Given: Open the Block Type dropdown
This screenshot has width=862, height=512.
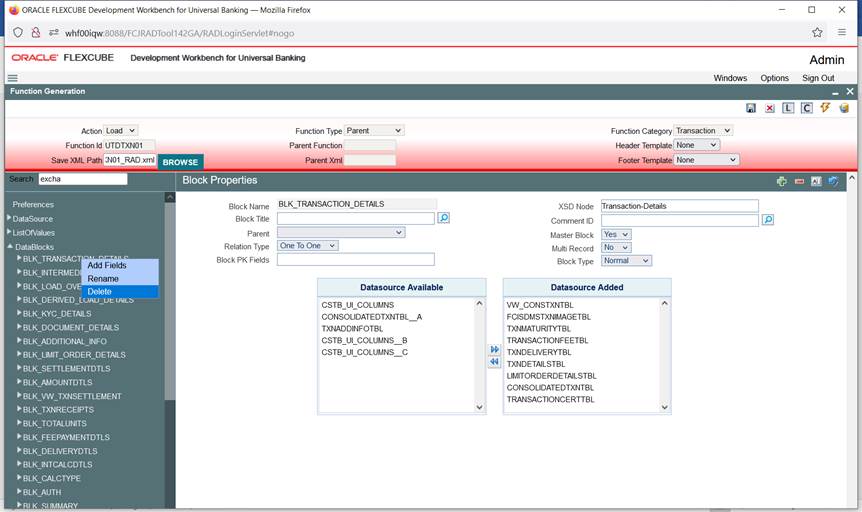Looking at the screenshot, I should [626, 261].
